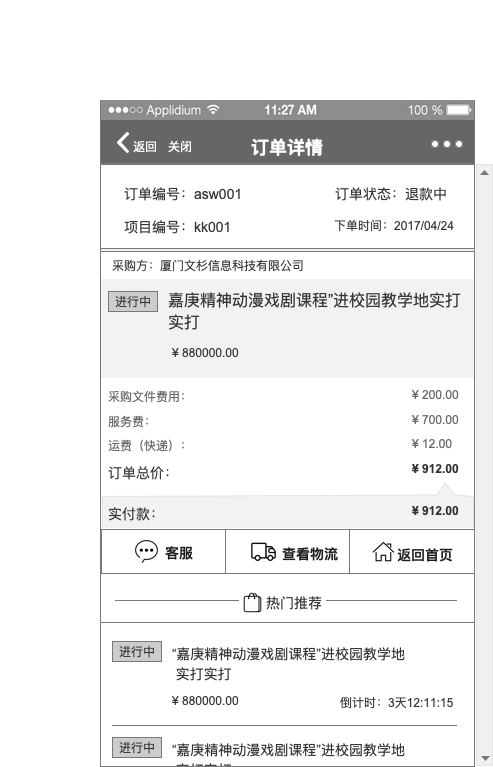Screen dimensions: 493x767
Task: Expand the 订单总价 ¥912.00 price callout
Action: [435, 469]
